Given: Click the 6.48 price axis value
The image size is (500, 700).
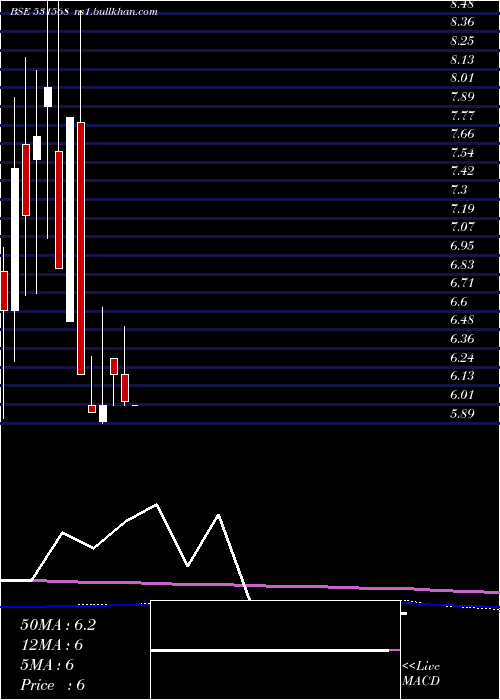Looking at the screenshot, I should coord(462,320).
